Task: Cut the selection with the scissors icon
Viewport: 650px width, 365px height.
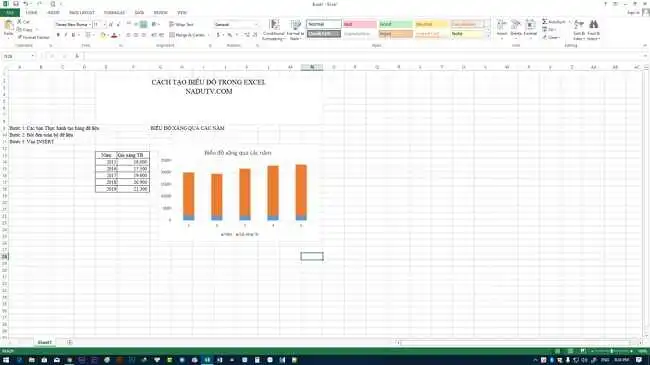Action: 19,22
